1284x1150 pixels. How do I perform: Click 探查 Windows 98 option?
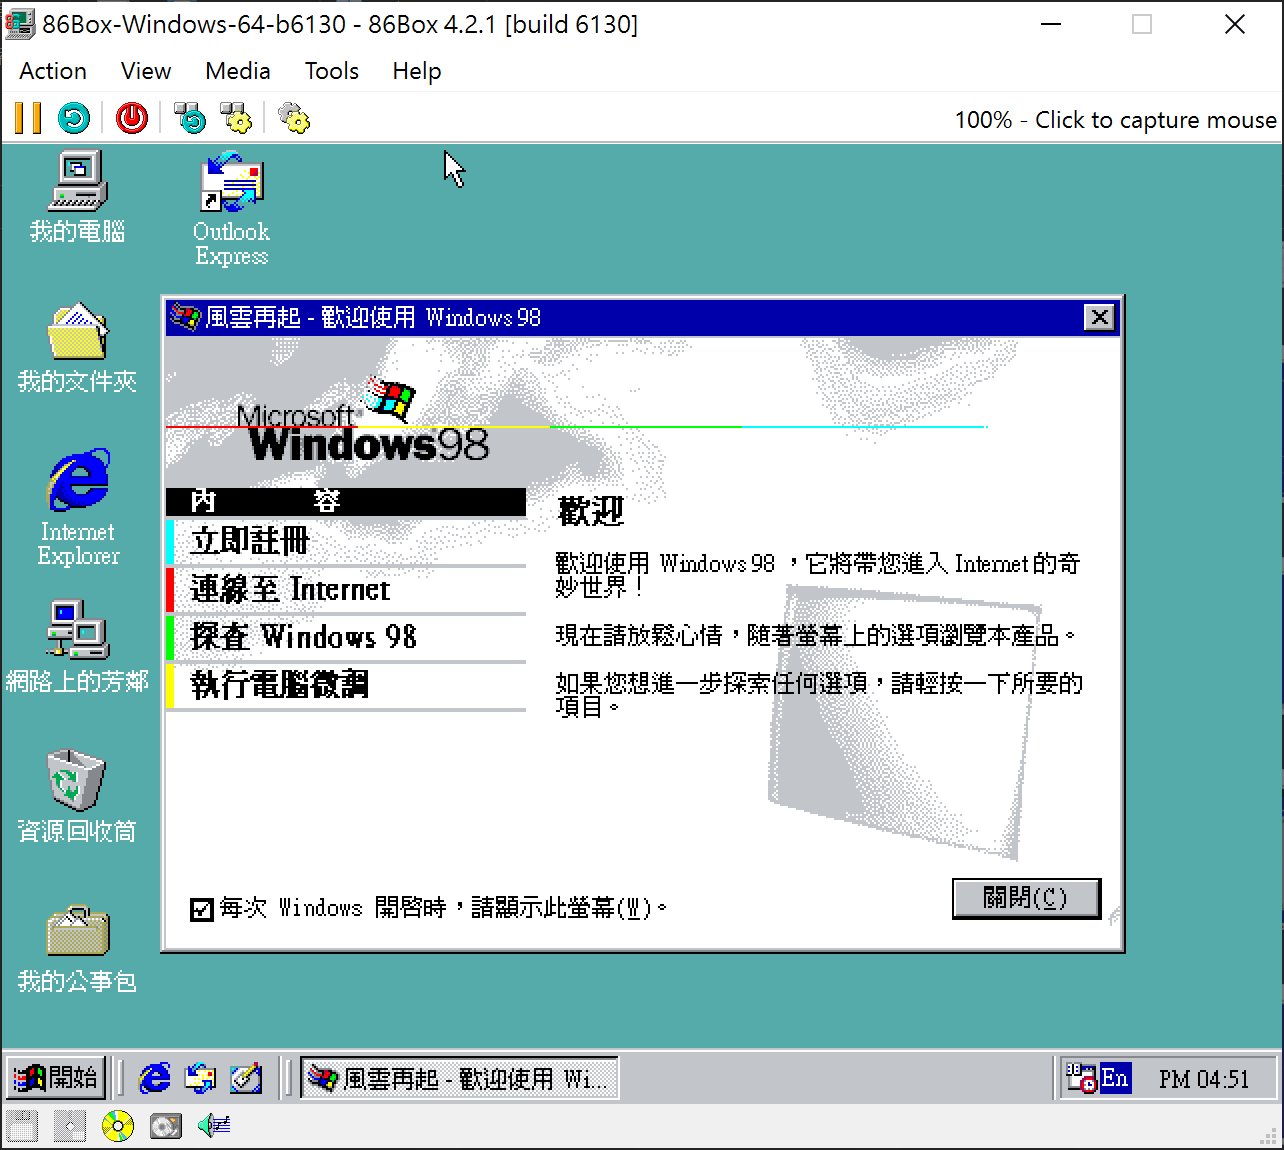346,637
